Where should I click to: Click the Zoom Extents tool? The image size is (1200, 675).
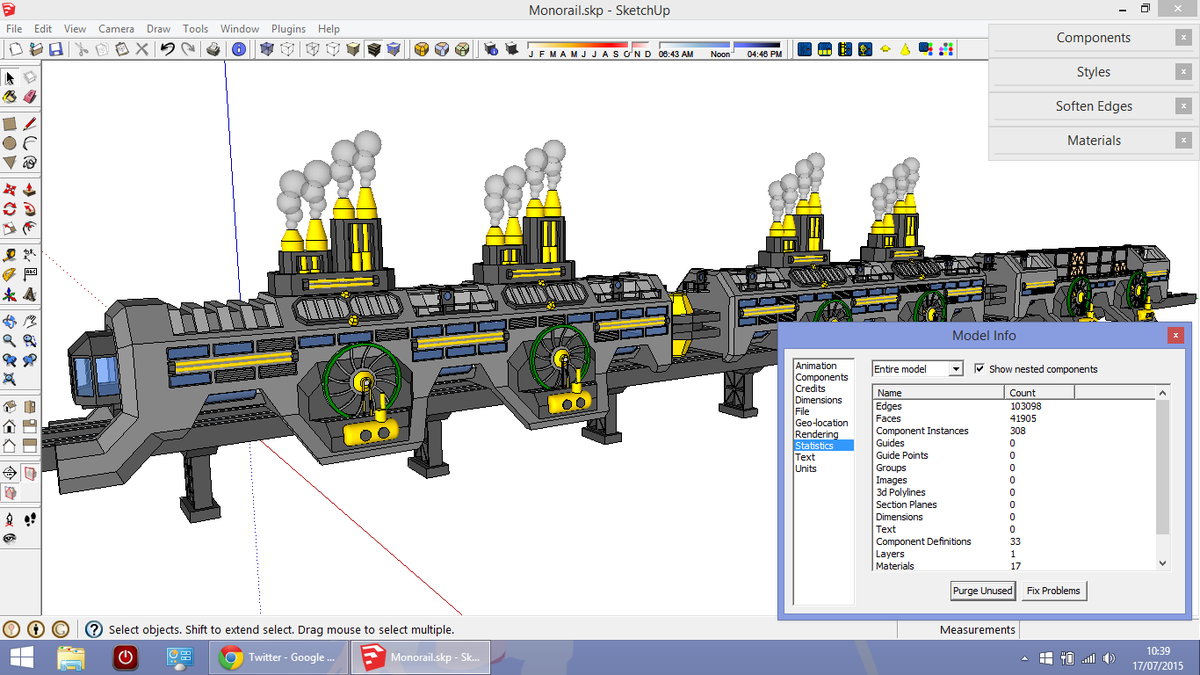(x=9, y=379)
